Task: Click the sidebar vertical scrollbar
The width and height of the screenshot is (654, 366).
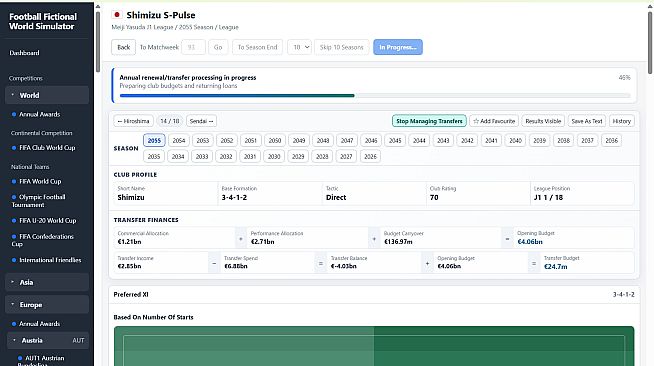Action: [98, 42]
